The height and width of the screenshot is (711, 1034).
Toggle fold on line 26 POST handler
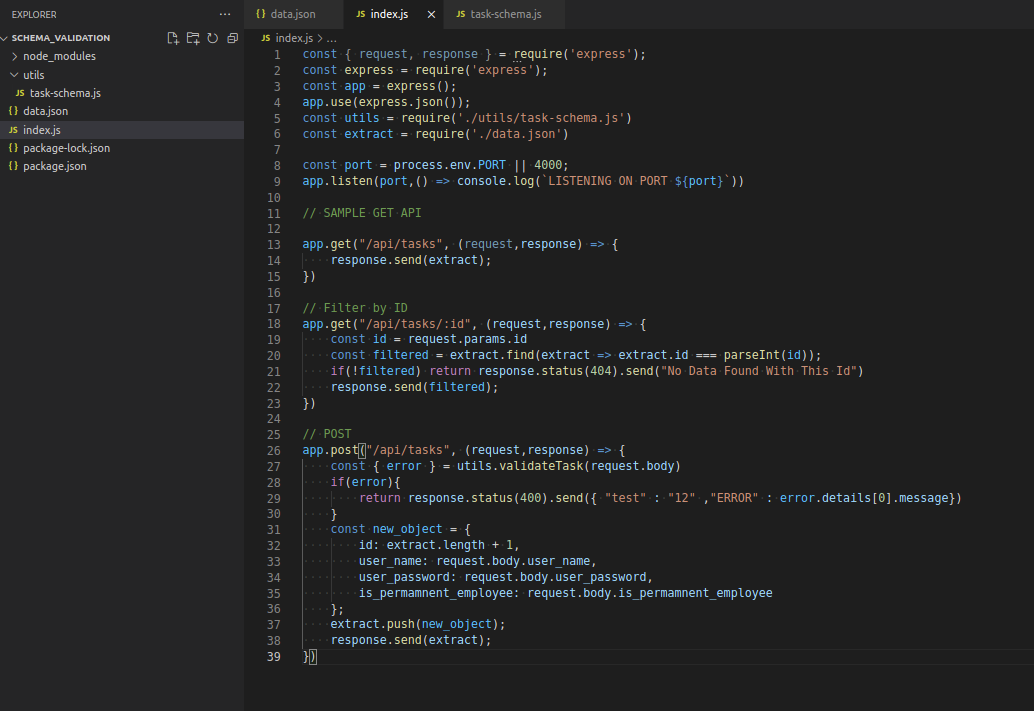pyautogui.click(x=289, y=450)
